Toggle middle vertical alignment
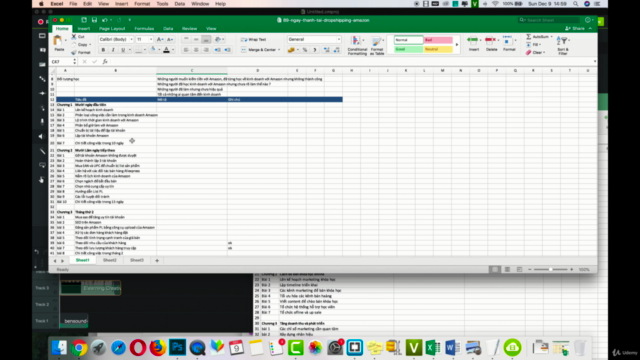Viewport: 640px width, 360px height. [x=196, y=40]
